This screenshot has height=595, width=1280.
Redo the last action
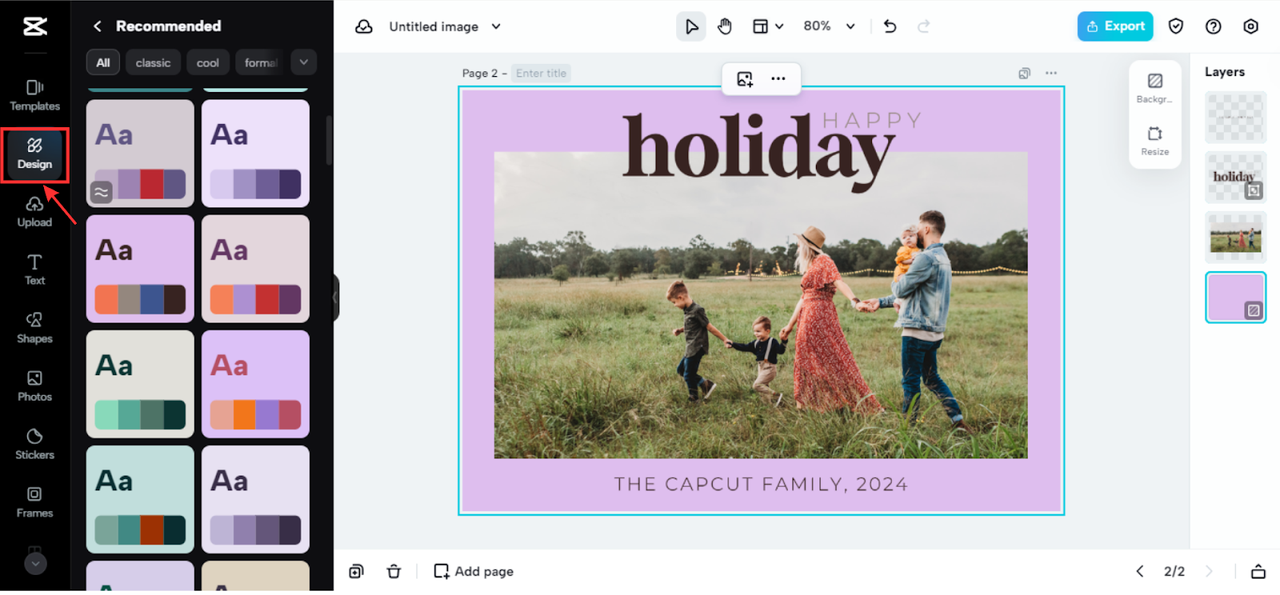pos(924,27)
